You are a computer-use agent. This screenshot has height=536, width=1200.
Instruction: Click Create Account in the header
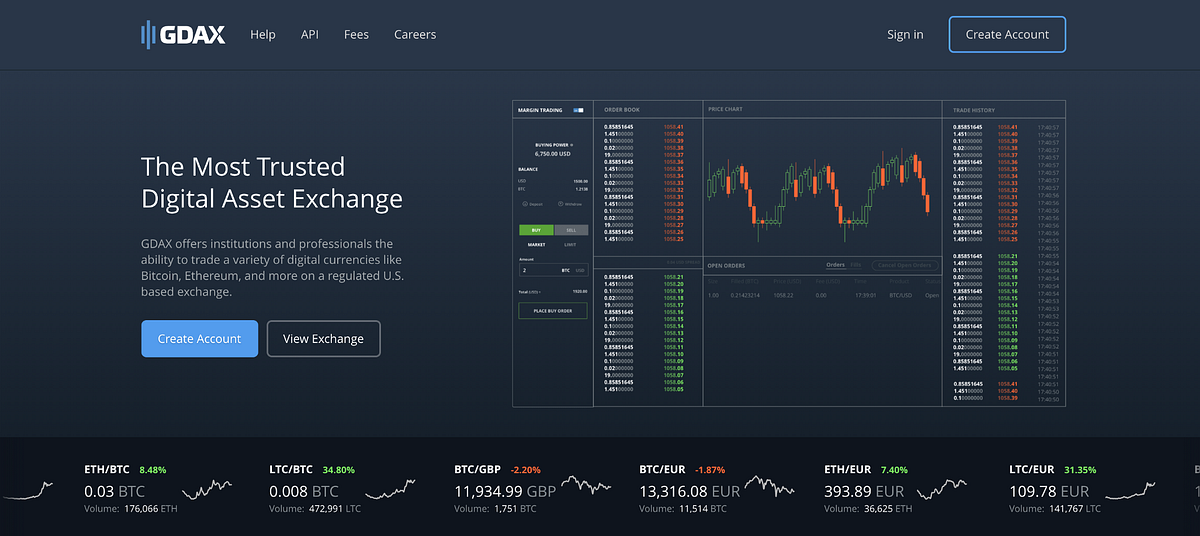(1007, 34)
